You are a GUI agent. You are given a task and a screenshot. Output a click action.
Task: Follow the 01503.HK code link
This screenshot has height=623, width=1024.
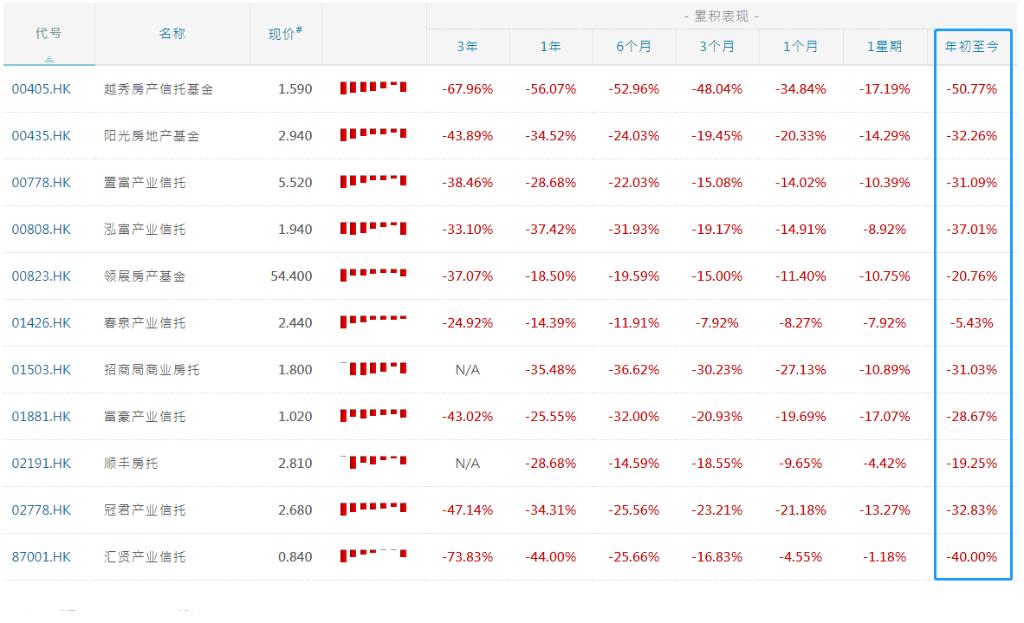41,370
